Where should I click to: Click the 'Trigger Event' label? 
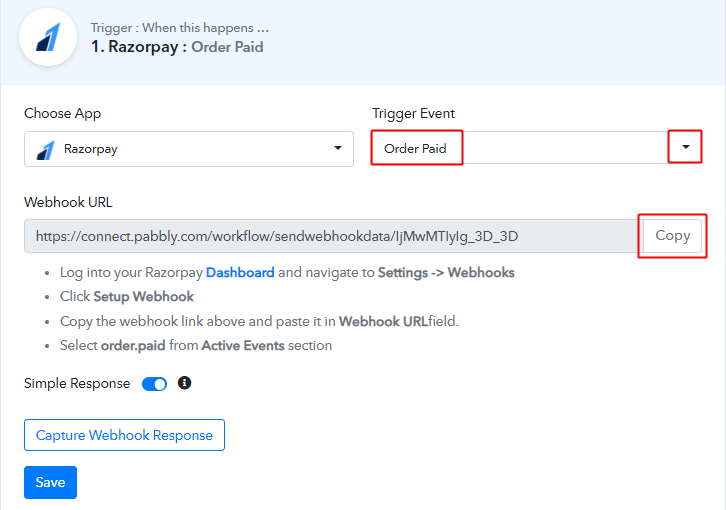[413, 113]
